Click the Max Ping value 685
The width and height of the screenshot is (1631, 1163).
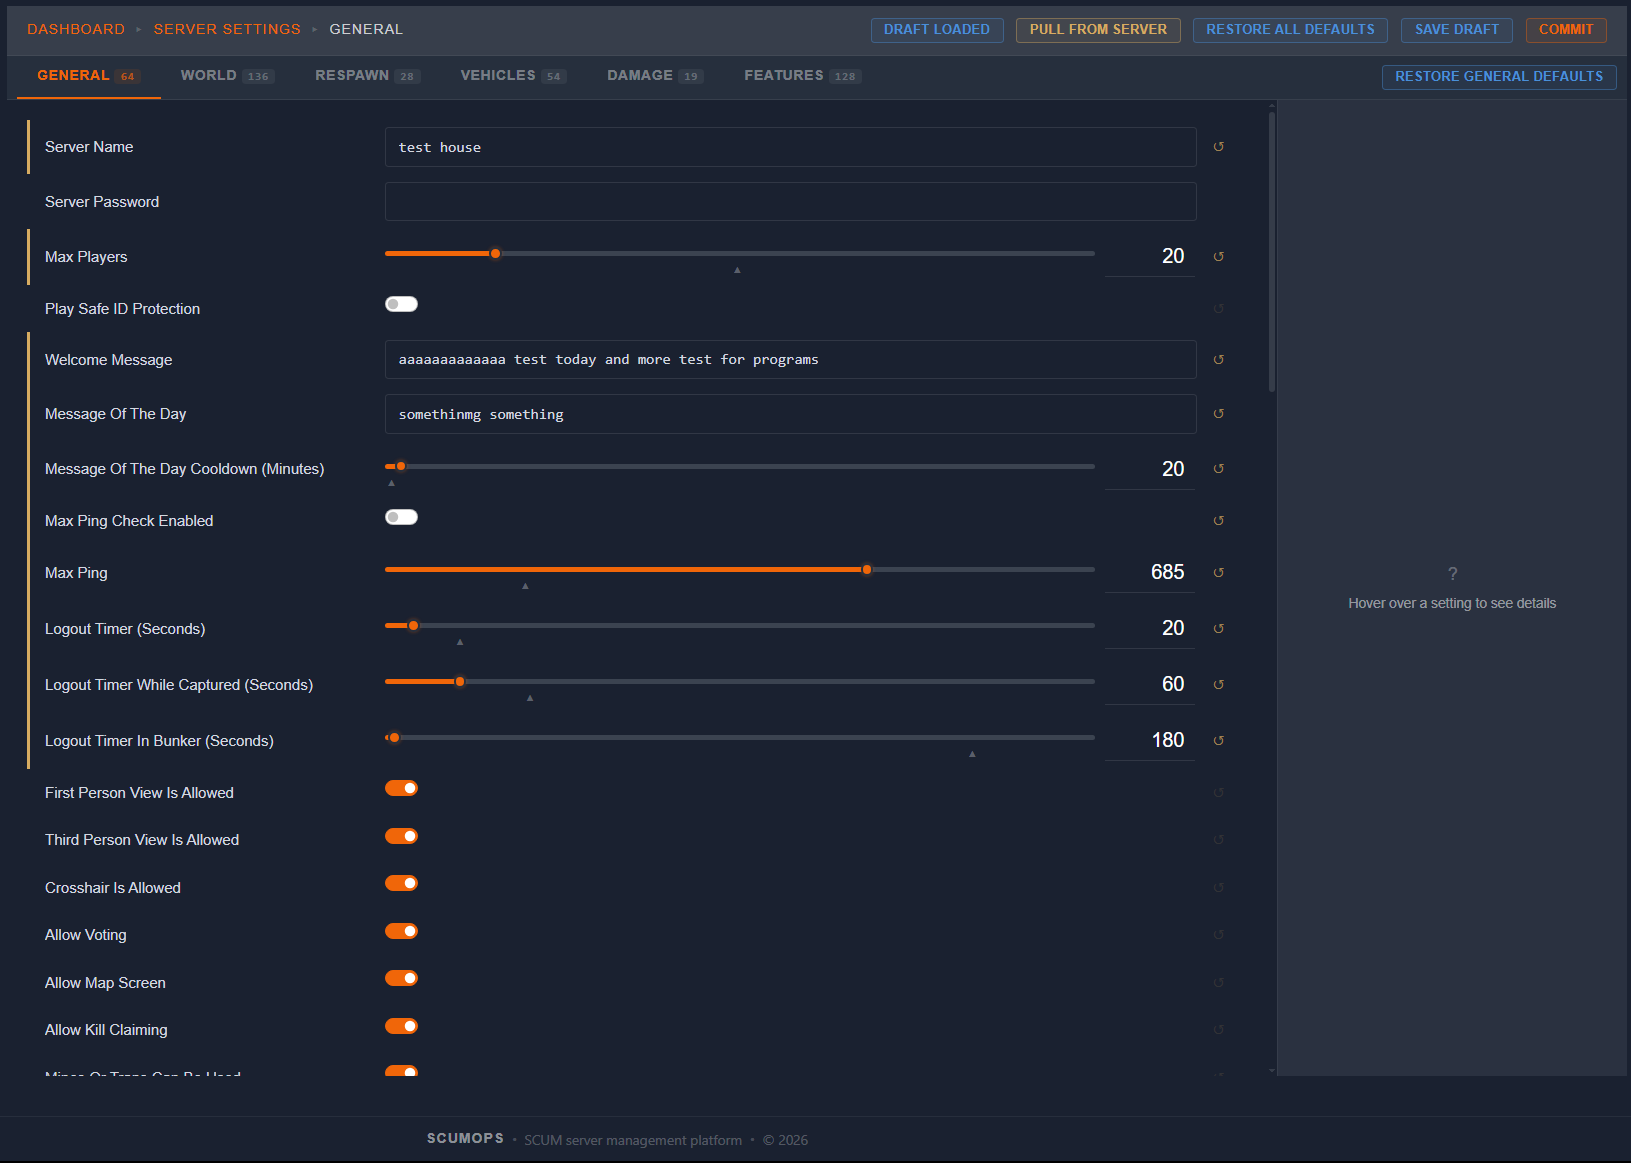coord(1150,572)
